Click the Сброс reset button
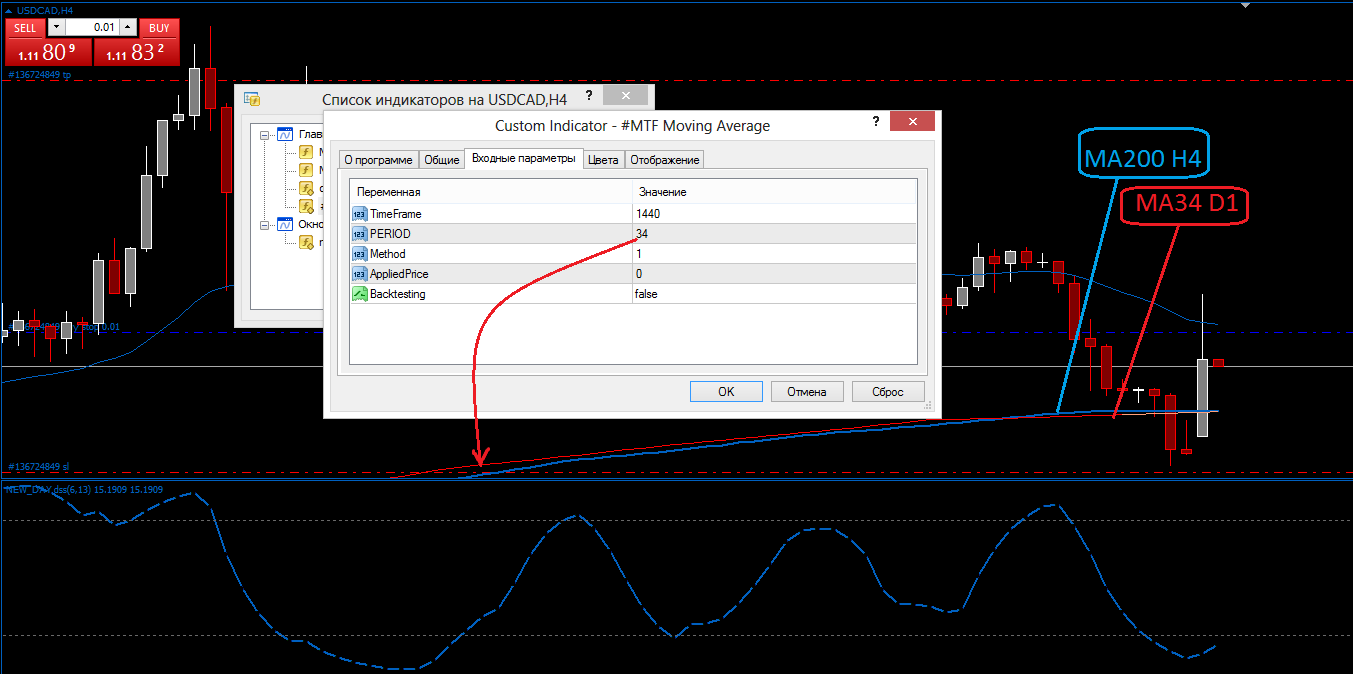Image resolution: width=1353 pixels, height=675 pixels. [x=888, y=392]
